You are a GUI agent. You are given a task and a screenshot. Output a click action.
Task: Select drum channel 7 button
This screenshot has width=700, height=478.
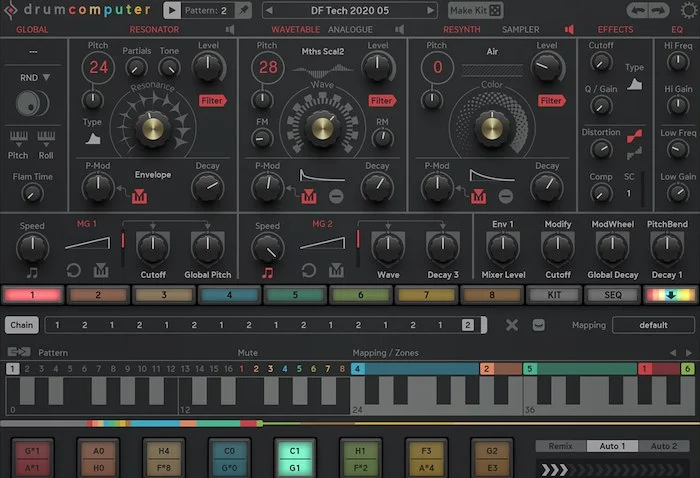(426, 295)
